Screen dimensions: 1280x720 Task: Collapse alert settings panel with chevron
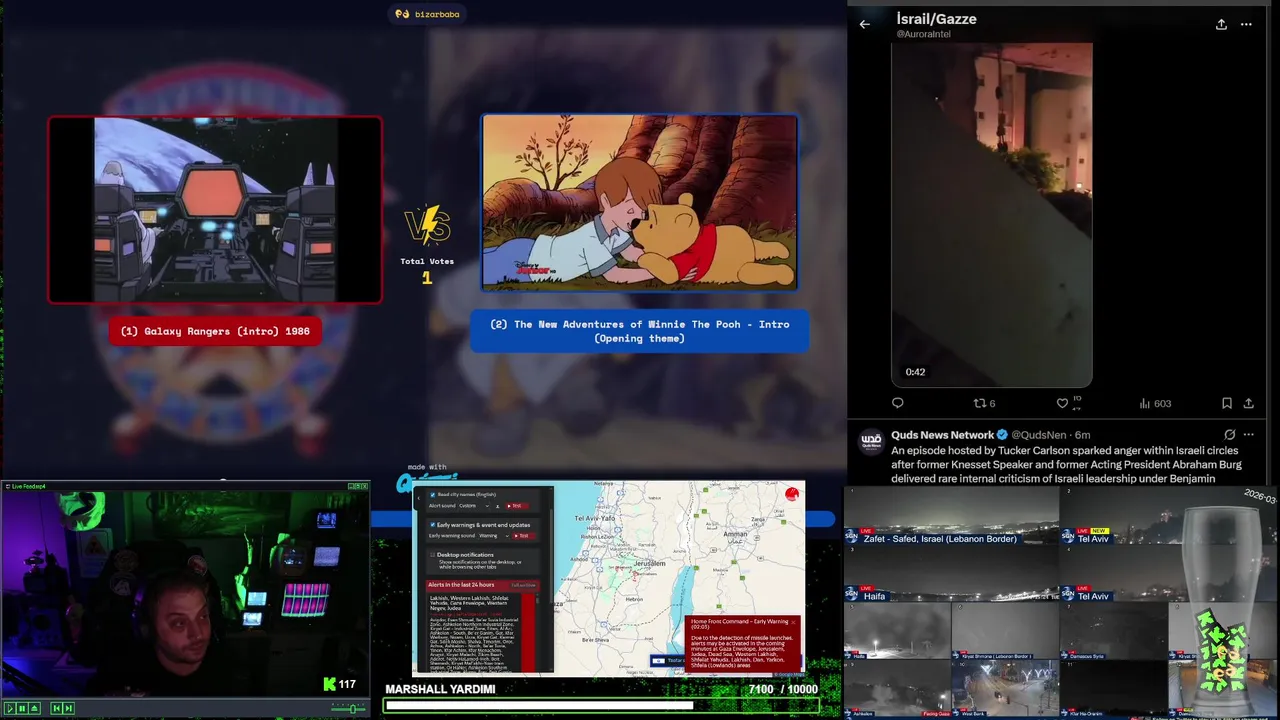point(418,498)
